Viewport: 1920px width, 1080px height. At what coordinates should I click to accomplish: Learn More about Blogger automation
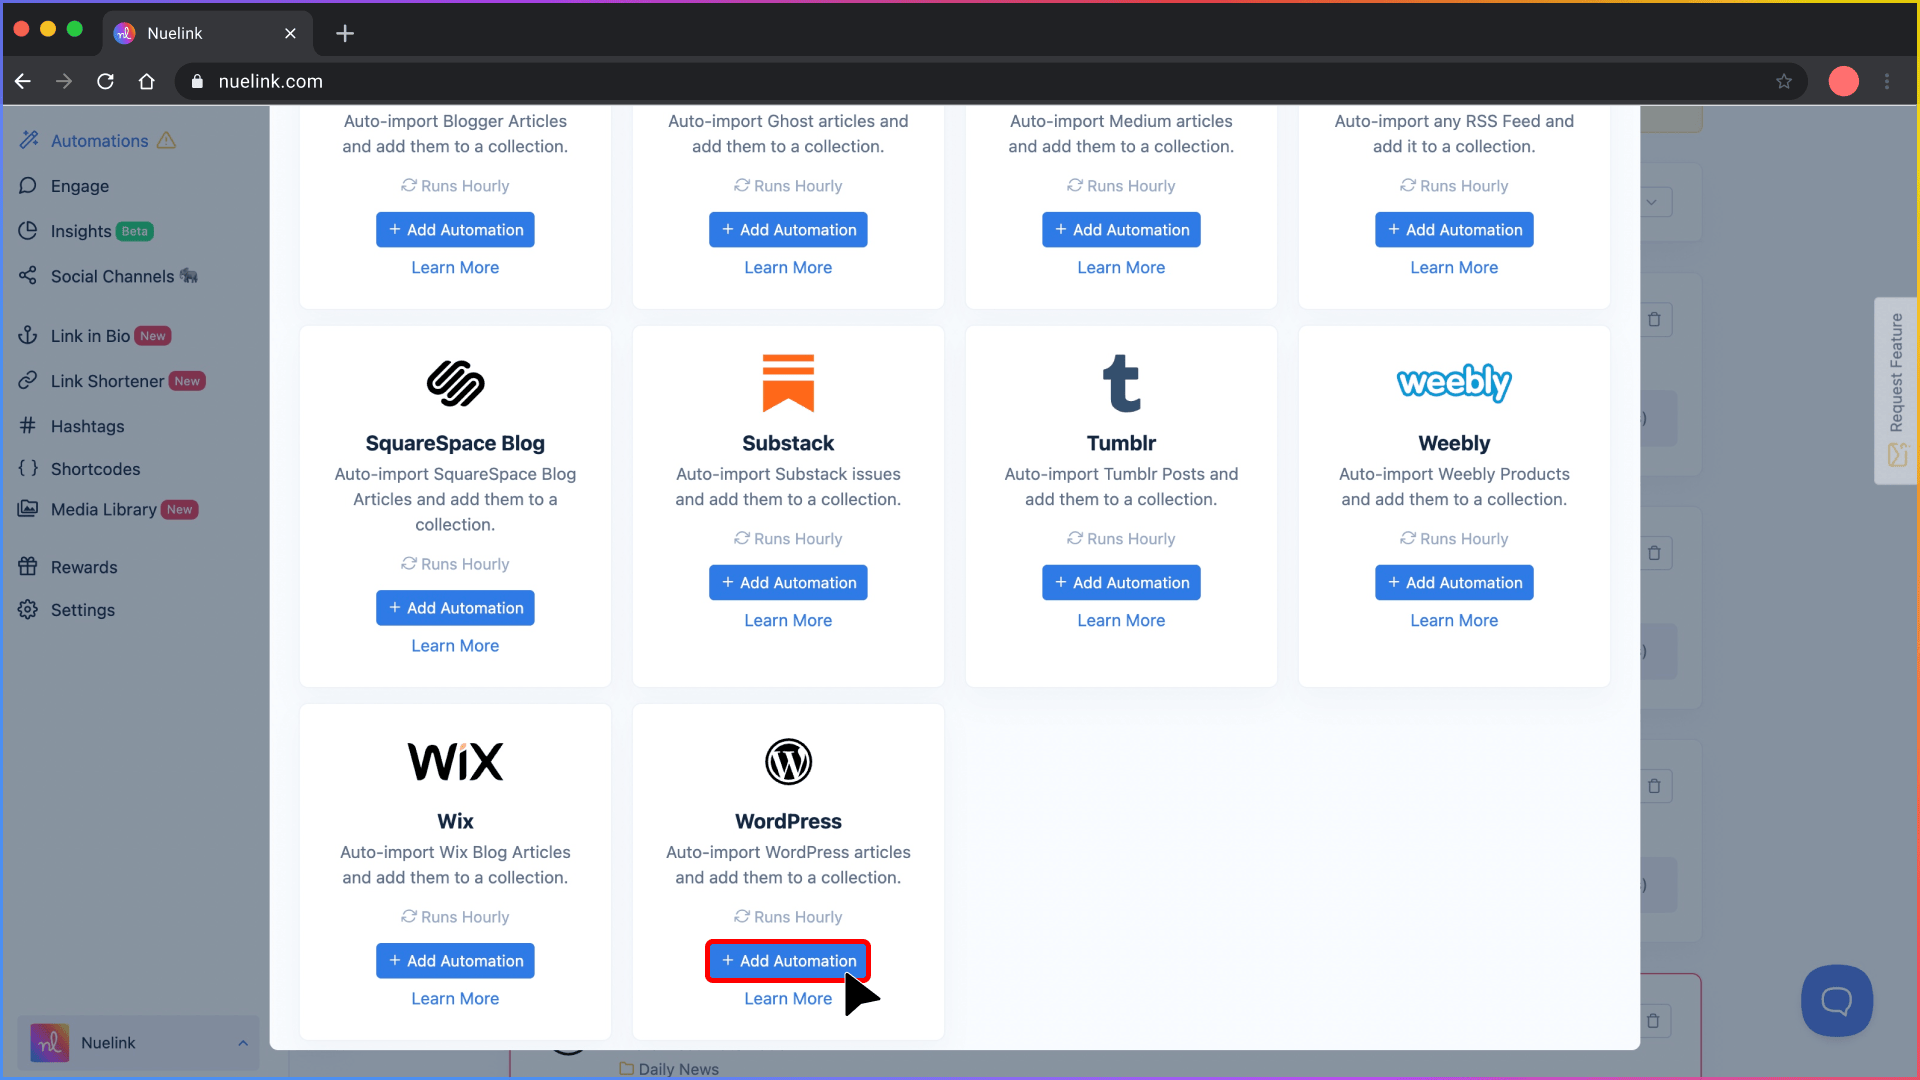click(455, 268)
